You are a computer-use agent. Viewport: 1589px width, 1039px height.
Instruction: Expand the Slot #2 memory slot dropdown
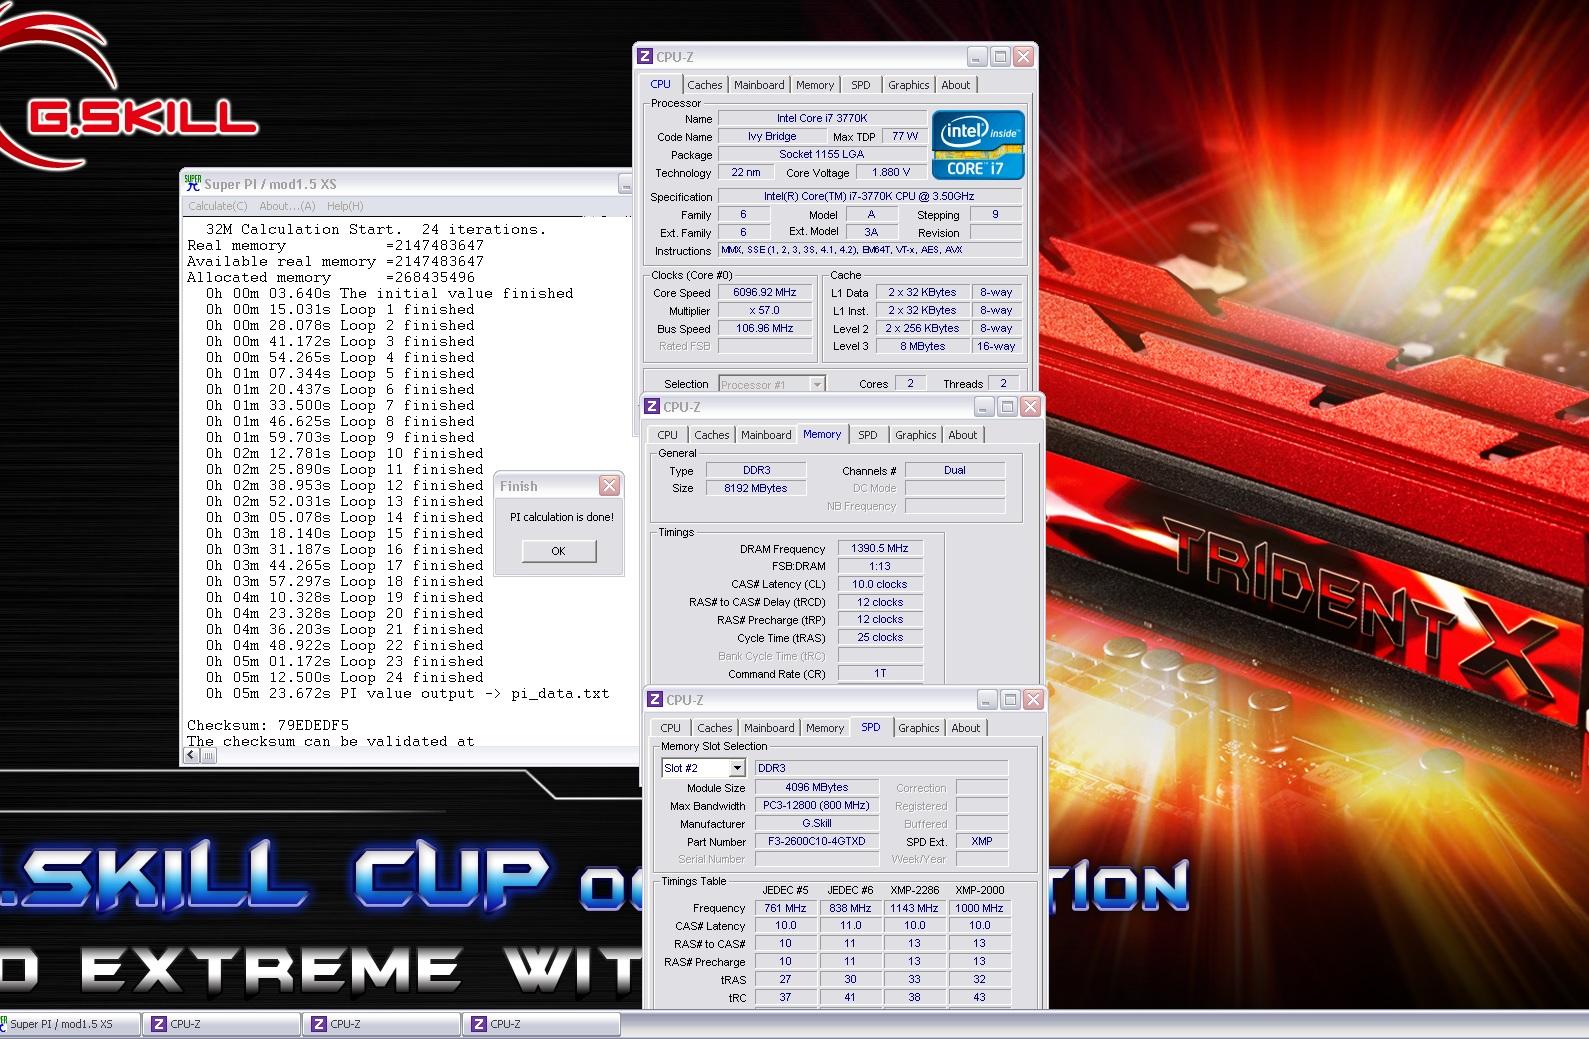click(737, 768)
